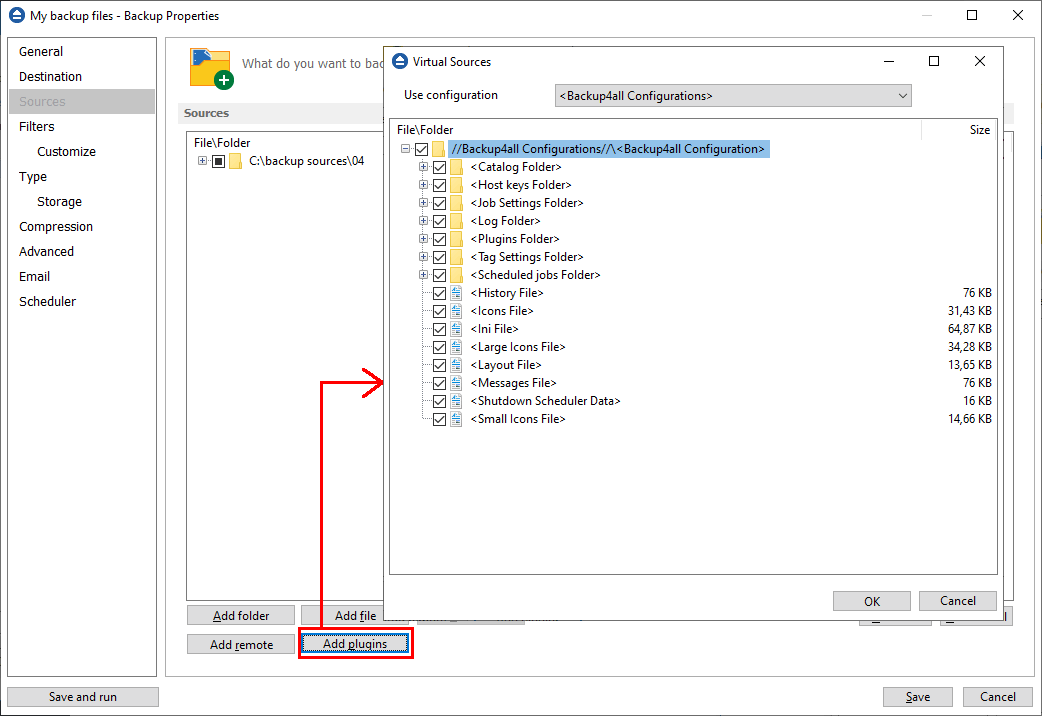Click the C:\backup sources\04 folder icon
The height and width of the screenshot is (716, 1042).
tap(235, 161)
